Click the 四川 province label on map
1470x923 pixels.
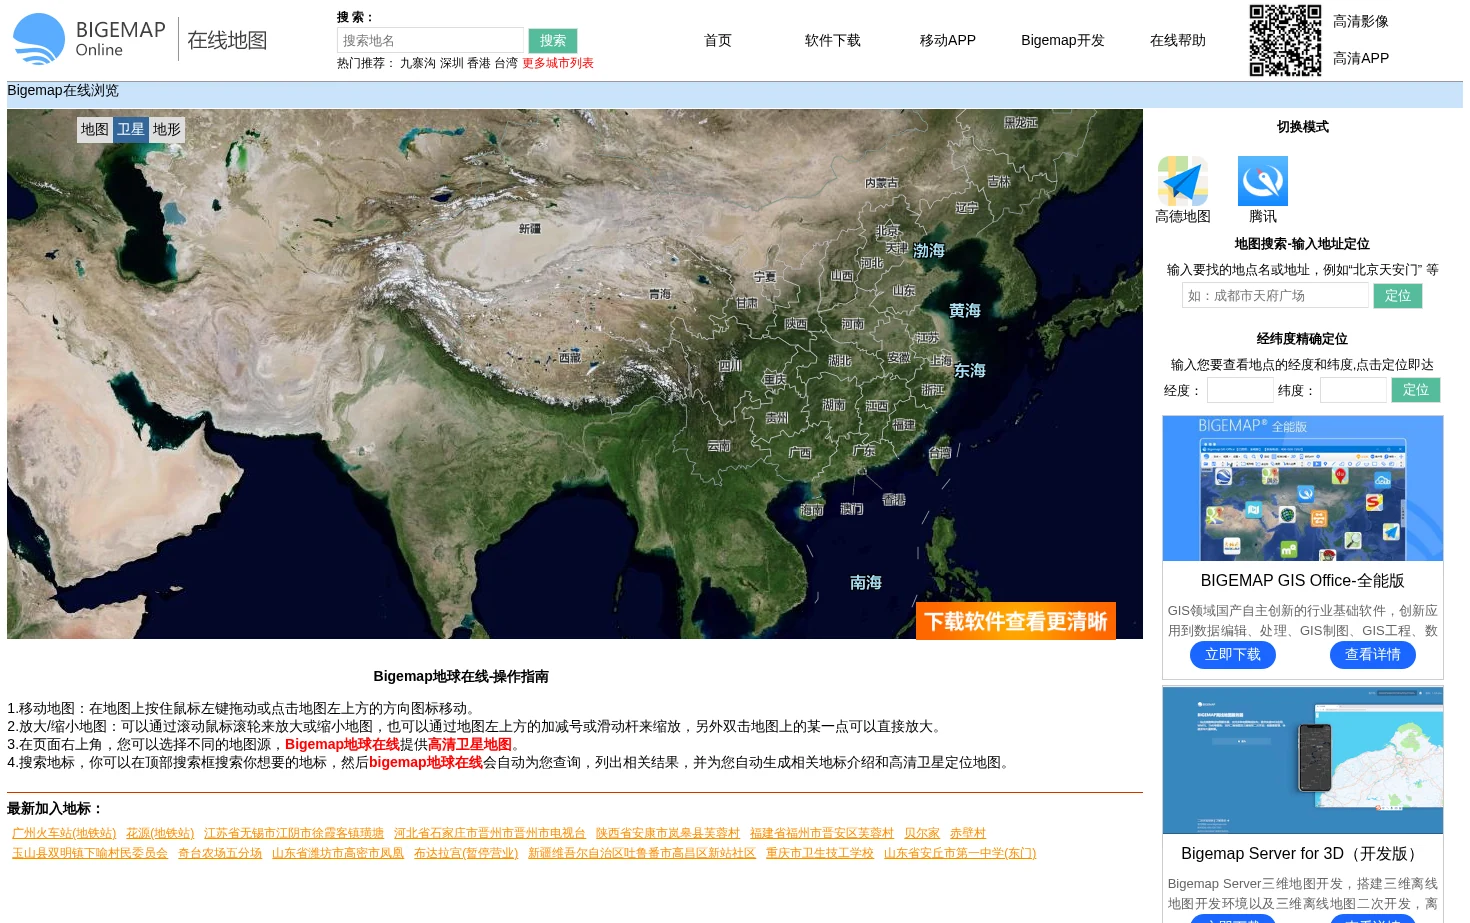pyautogui.click(x=730, y=365)
